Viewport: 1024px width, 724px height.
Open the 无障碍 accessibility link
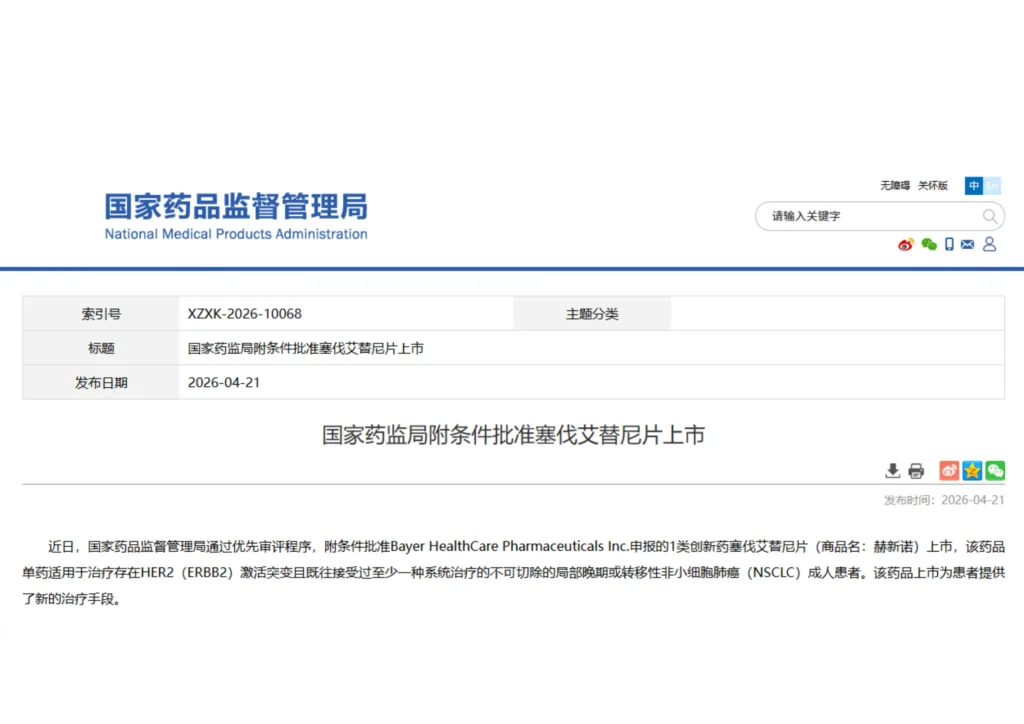895,185
